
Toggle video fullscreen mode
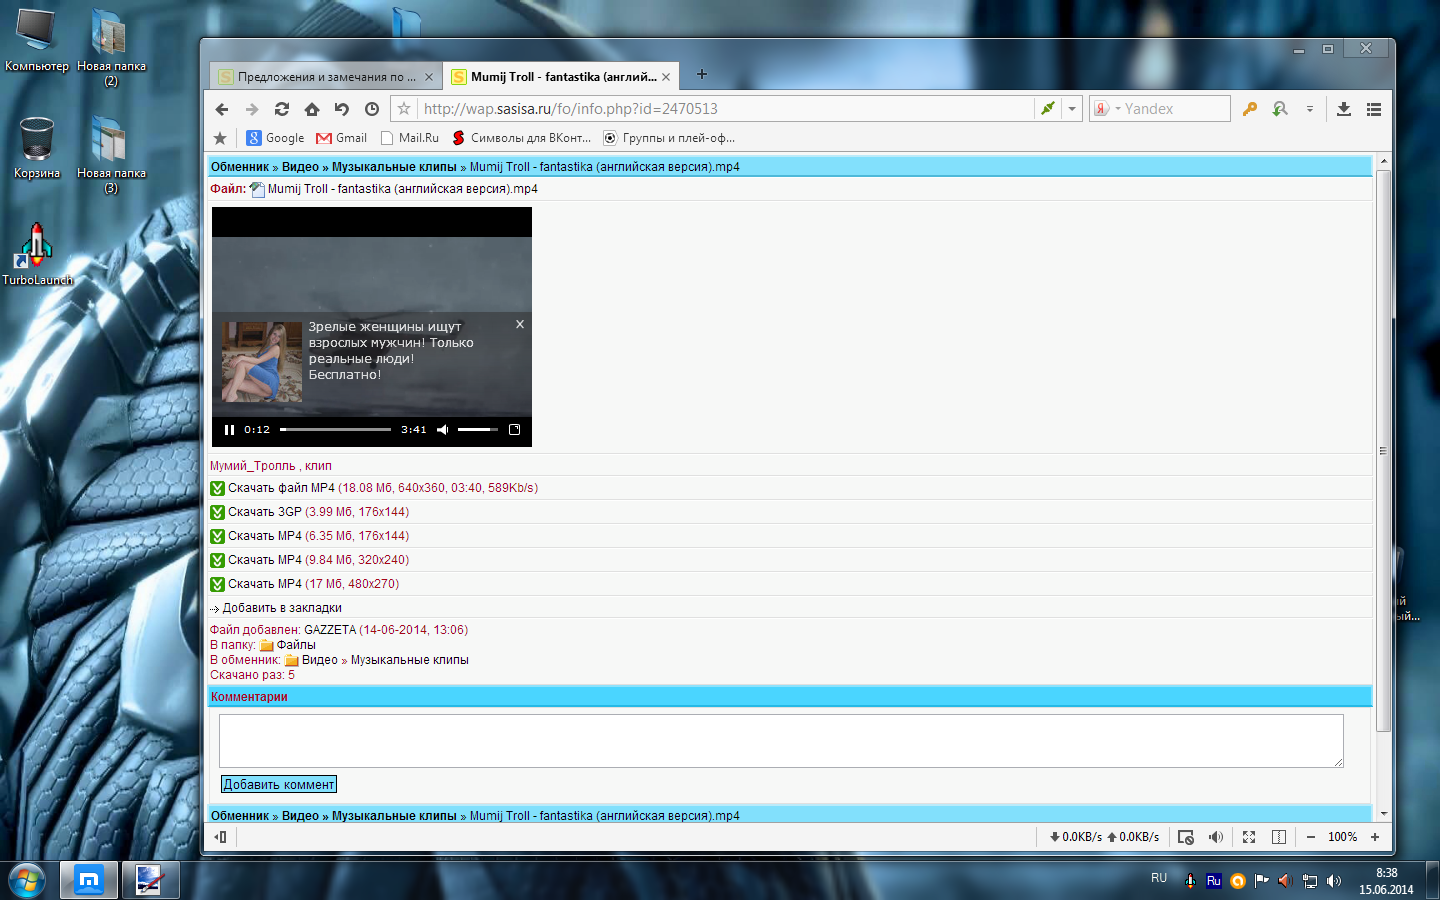click(515, 430)
